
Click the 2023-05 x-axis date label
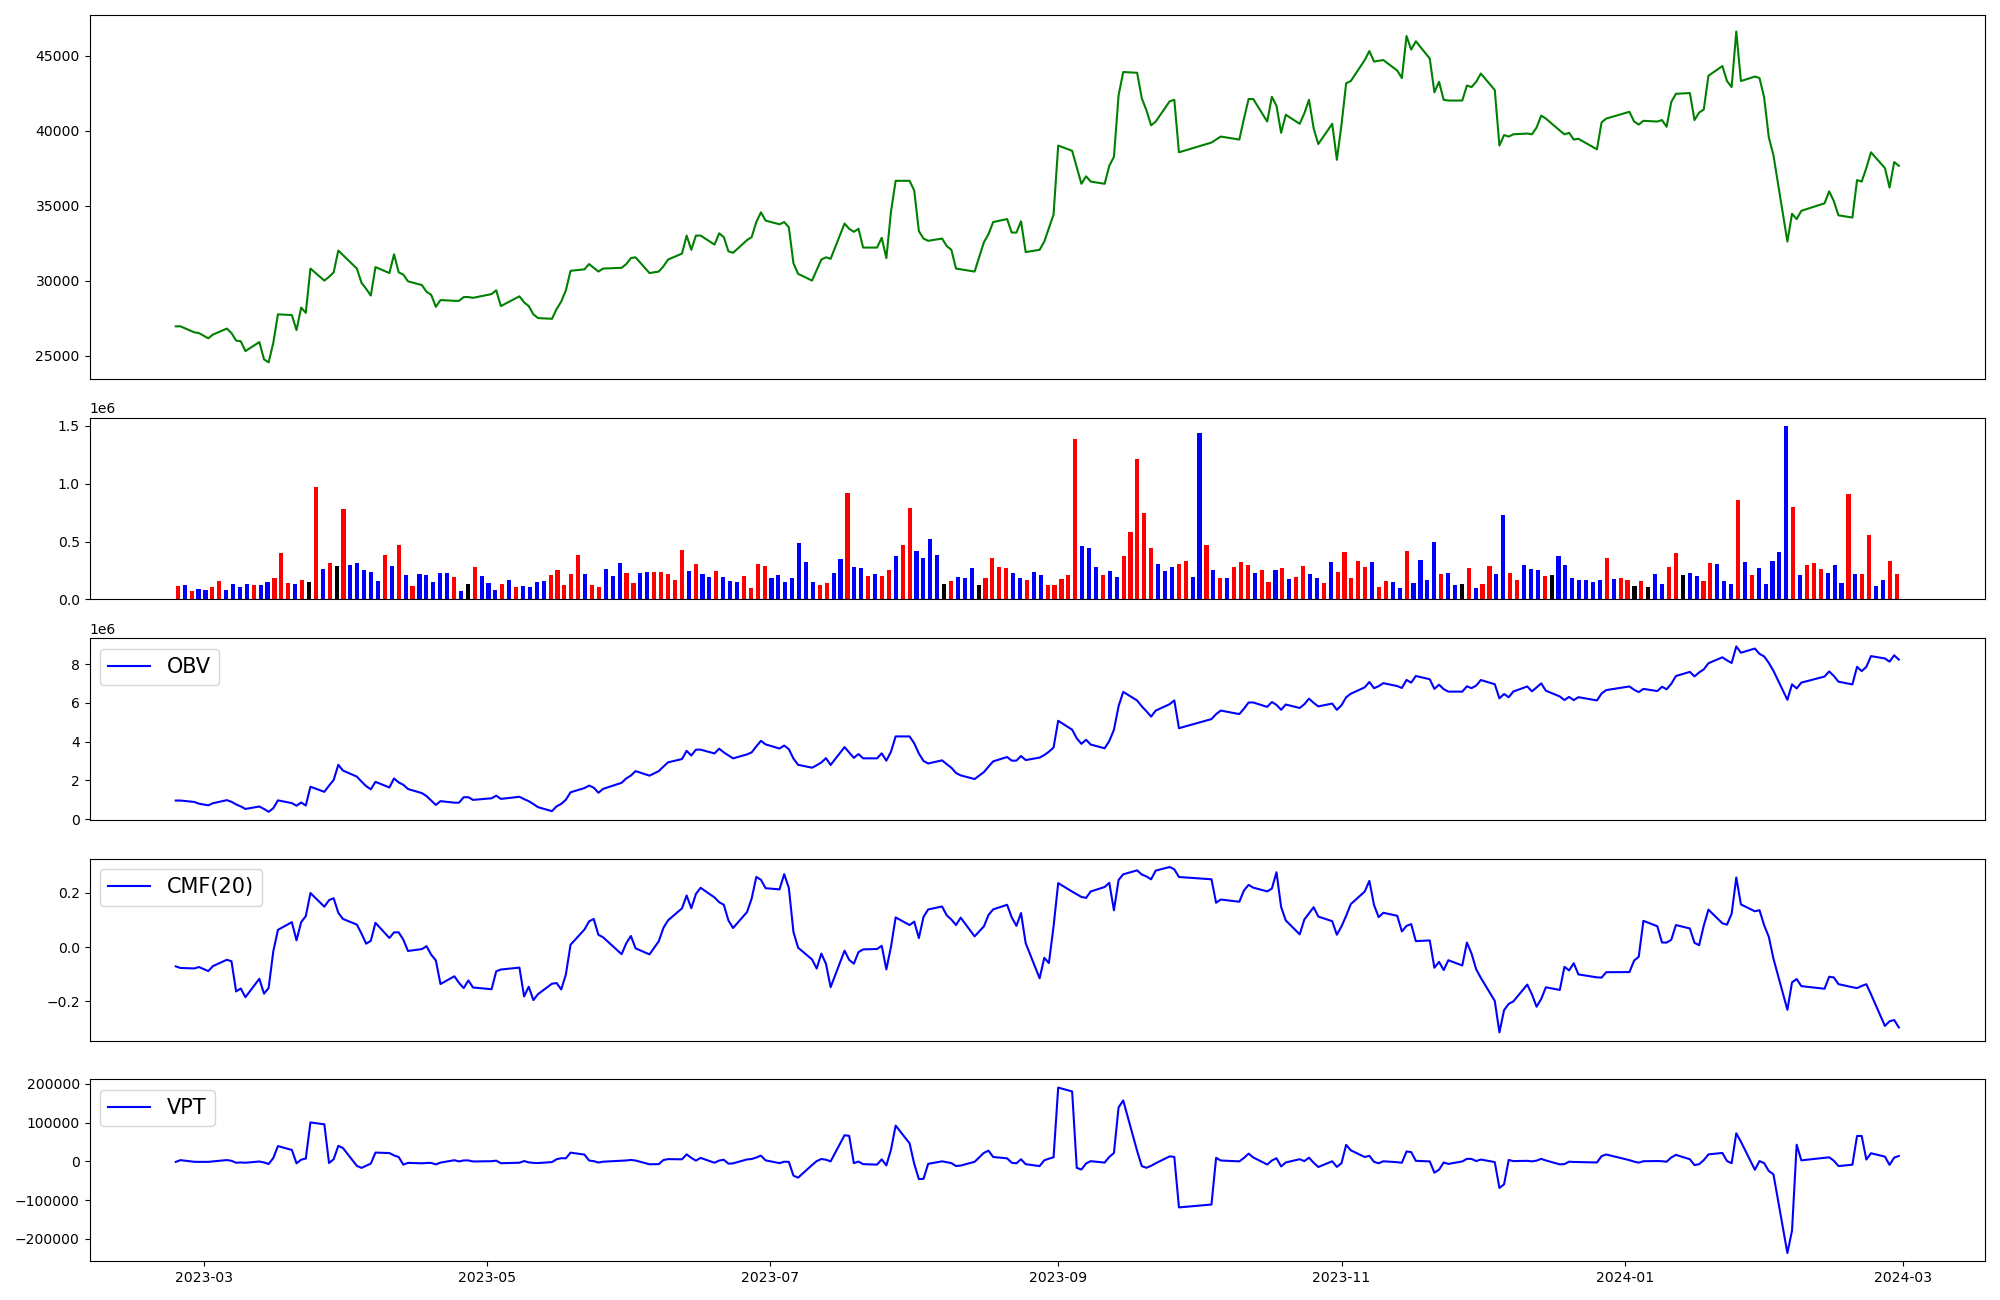point(487,1277)
